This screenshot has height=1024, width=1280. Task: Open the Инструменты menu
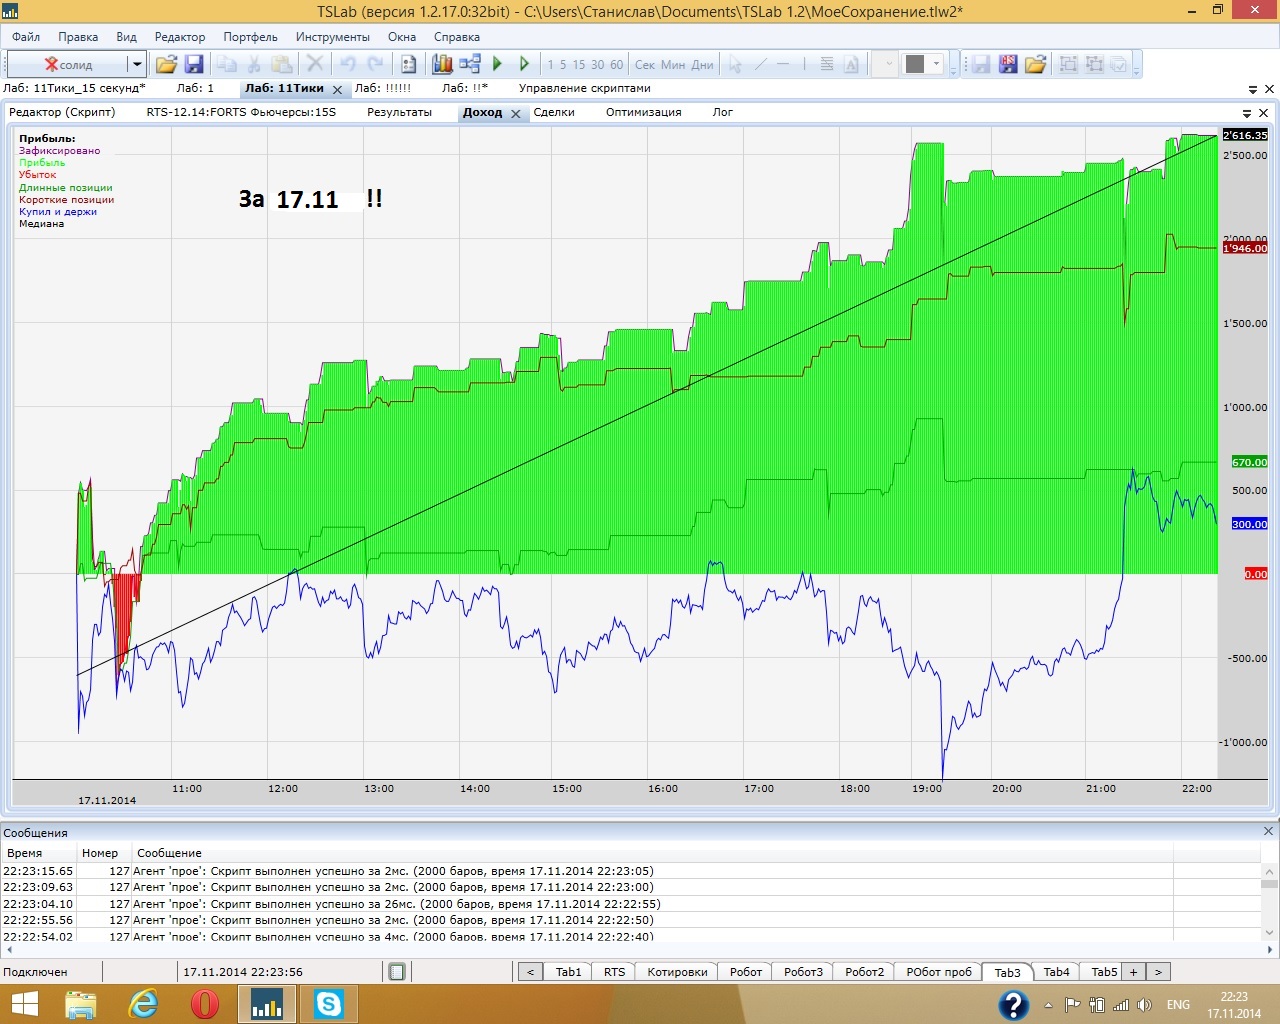click(x=332, y=37)
